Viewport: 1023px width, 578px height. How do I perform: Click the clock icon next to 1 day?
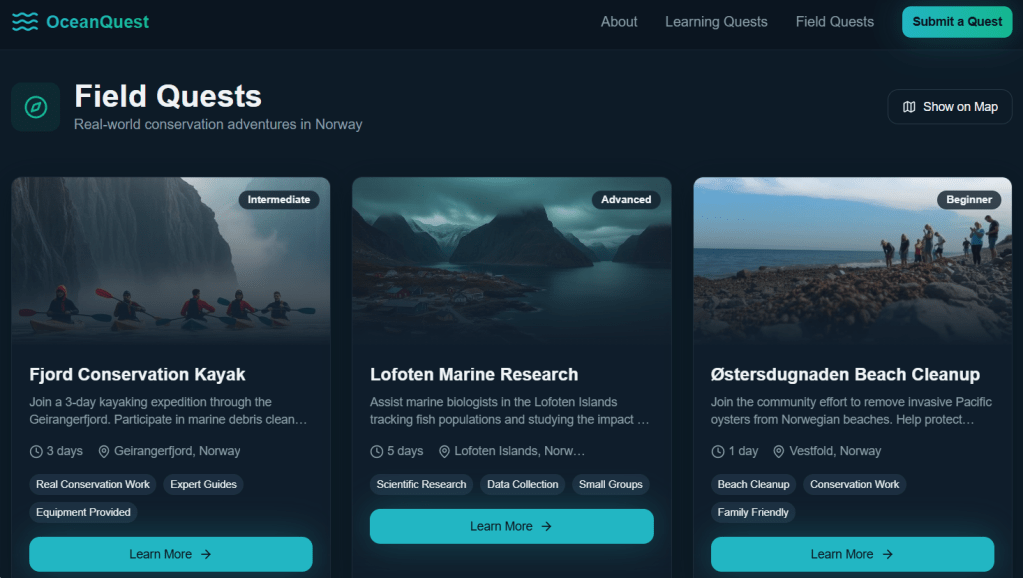(x=718, y=451)
